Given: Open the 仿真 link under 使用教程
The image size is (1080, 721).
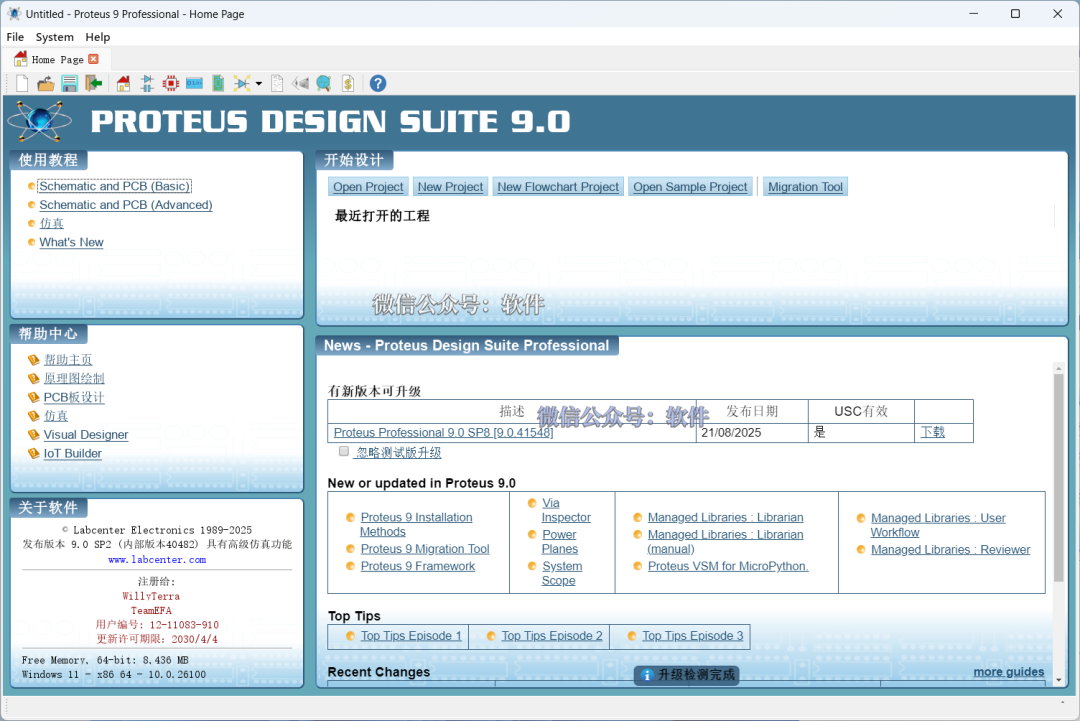Looking at the screenshot, I should pyautogui.click(x=52, y=223).
